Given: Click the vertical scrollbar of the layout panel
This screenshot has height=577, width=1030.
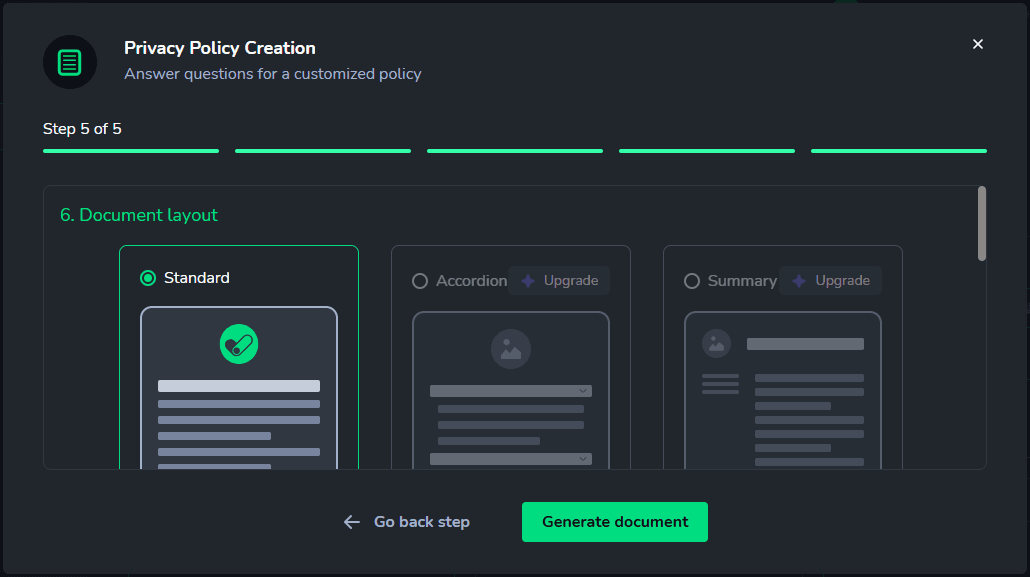Looking at the screenshot, I should point(981,223).
